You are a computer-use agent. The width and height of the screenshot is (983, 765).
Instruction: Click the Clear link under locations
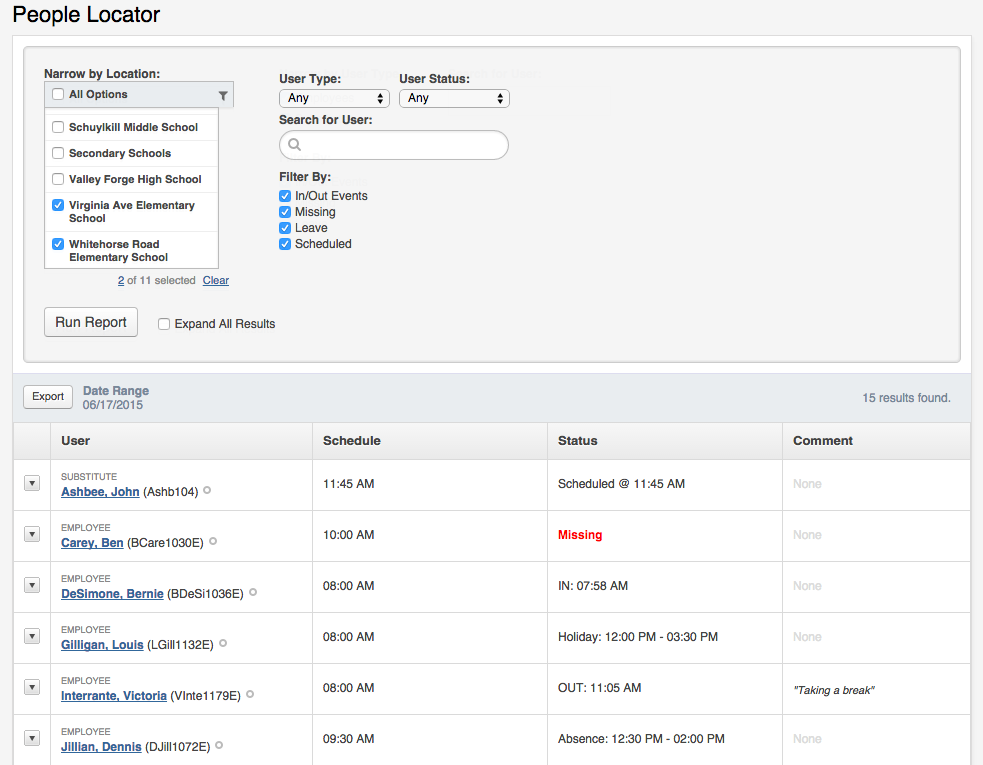coord(216,281)
